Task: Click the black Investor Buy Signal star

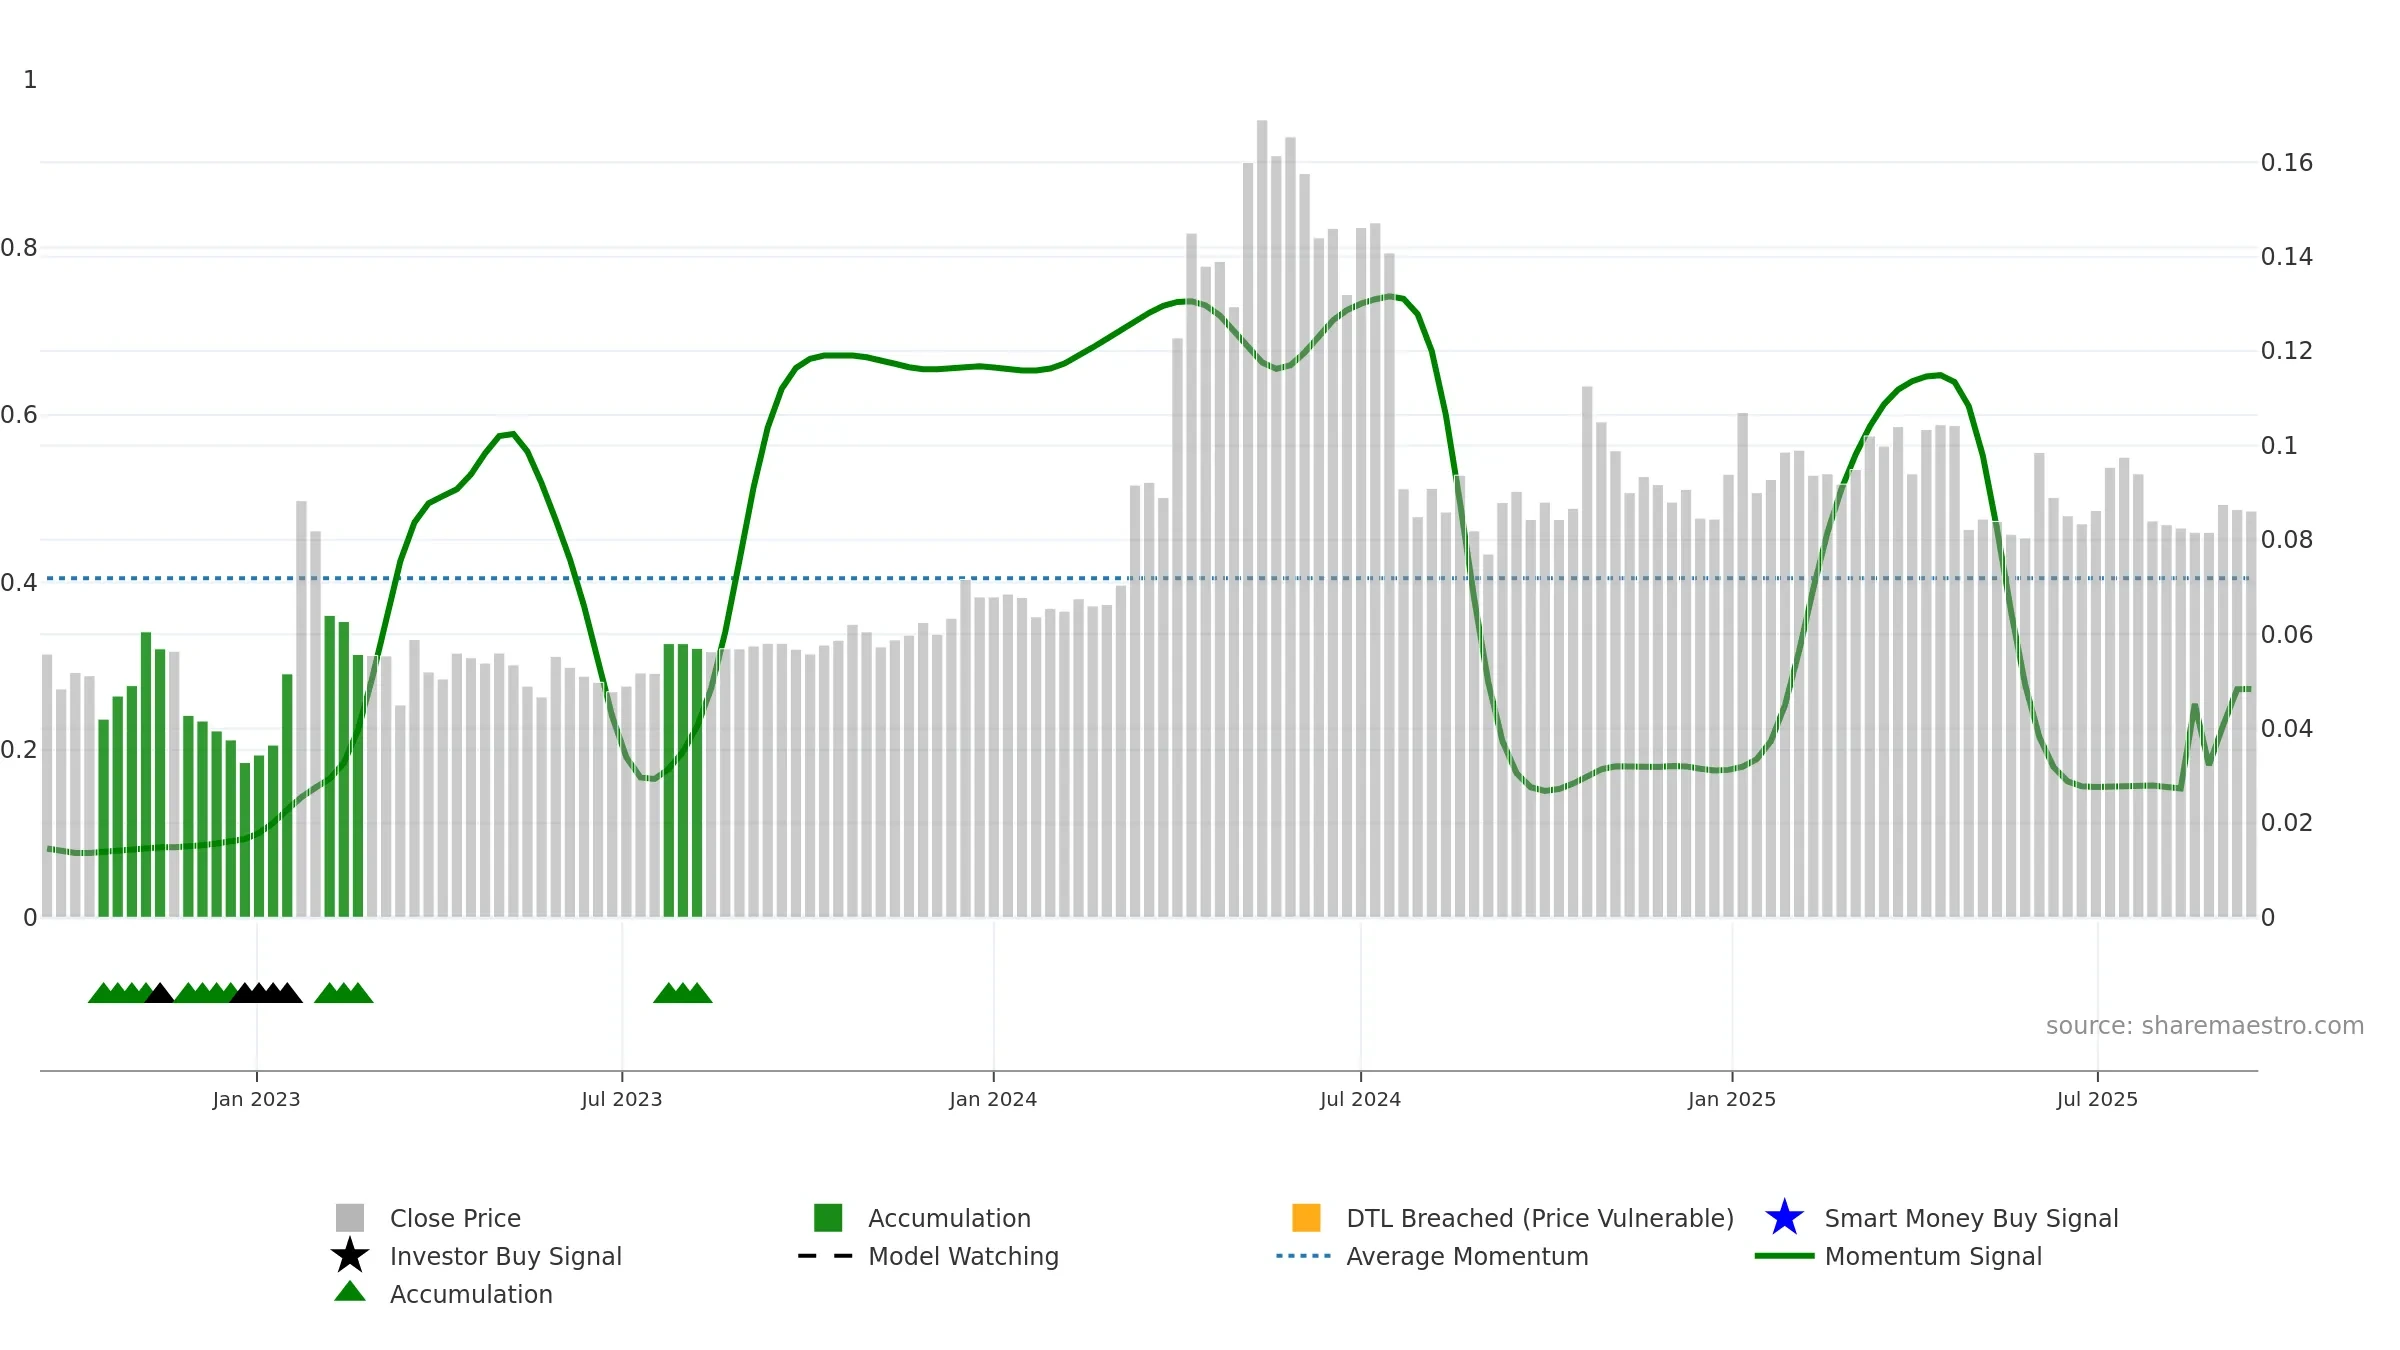Action: (350, 1255)
